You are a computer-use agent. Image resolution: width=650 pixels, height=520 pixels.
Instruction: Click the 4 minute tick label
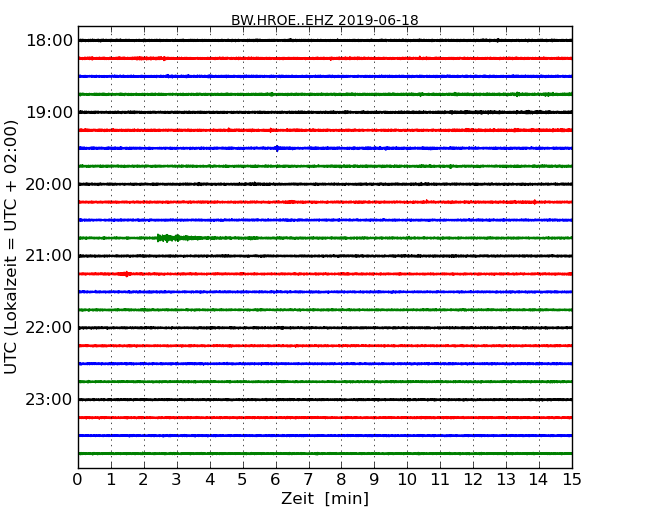click(x=210, y=480)
